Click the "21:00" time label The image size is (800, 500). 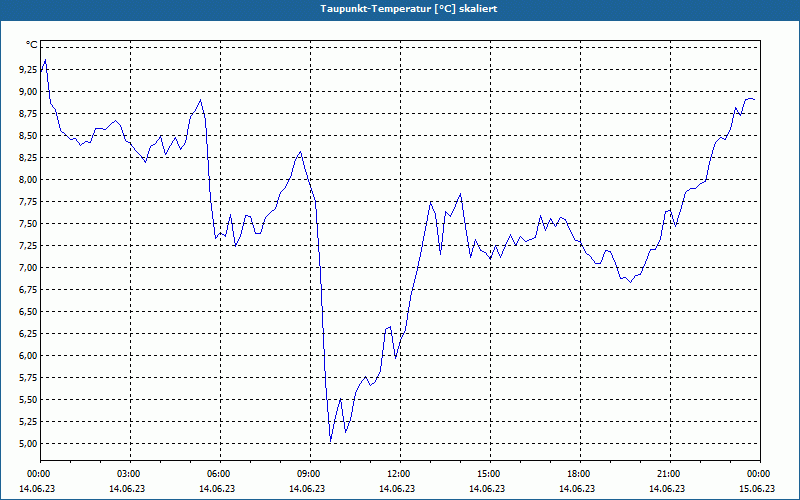pyautogui.click(x=670, y=474)
